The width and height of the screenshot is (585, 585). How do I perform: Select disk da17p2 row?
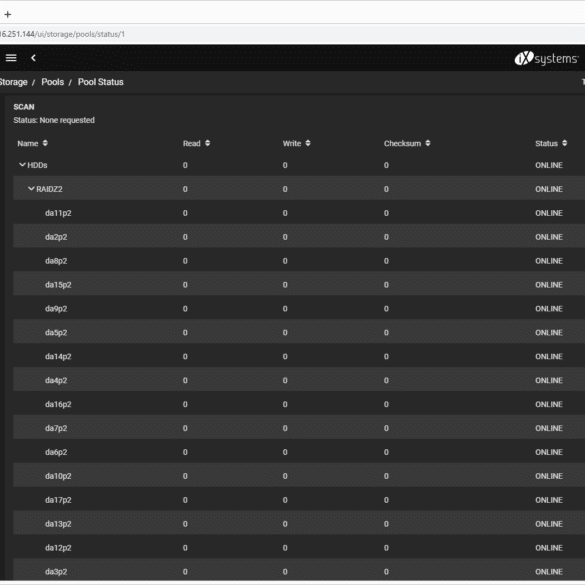[299, 500]
